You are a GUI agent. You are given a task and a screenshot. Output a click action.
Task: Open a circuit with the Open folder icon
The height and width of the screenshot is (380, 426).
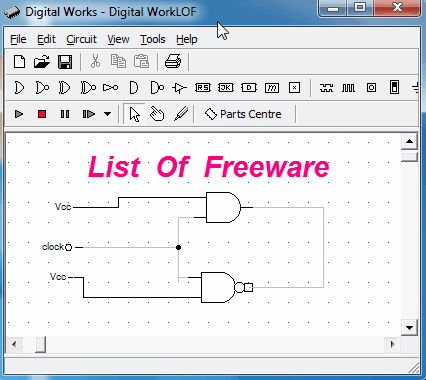(42, 62)
